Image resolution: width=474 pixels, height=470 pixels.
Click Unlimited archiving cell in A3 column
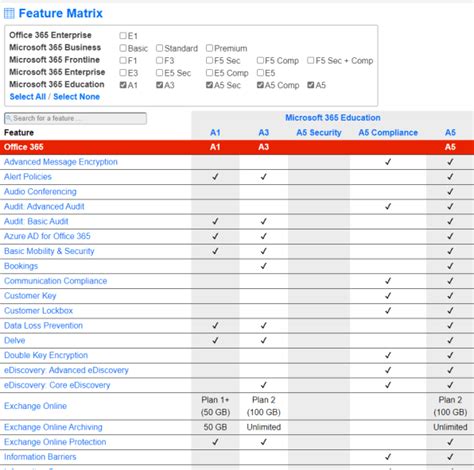pos(264,427)
